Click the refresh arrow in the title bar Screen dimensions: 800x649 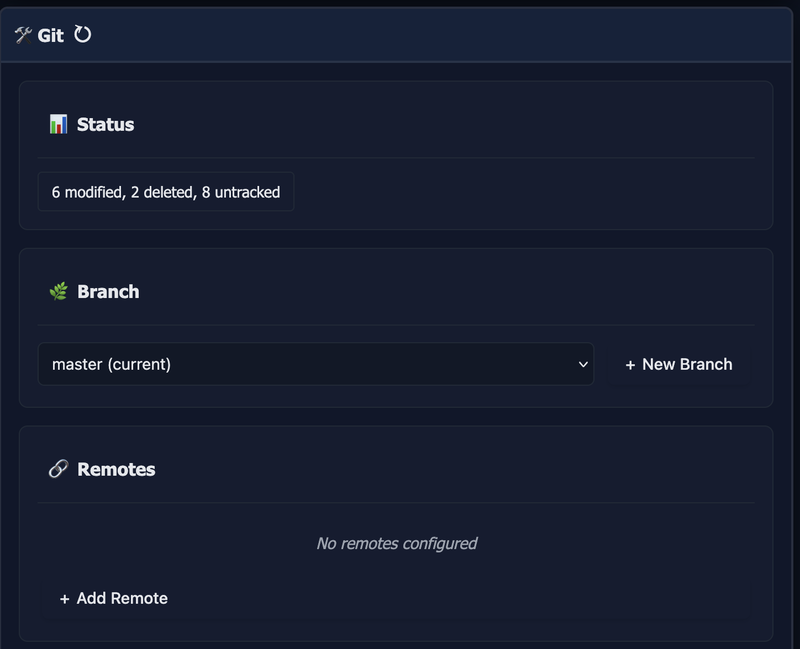click(82, 33)
